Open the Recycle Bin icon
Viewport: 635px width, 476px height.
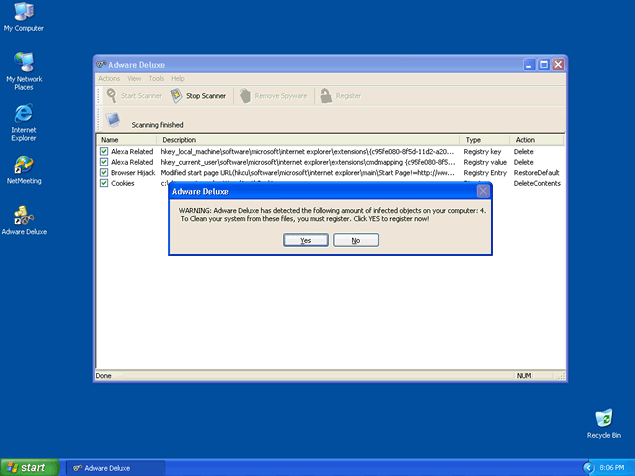pyautogui.click(x=603, y=418)
